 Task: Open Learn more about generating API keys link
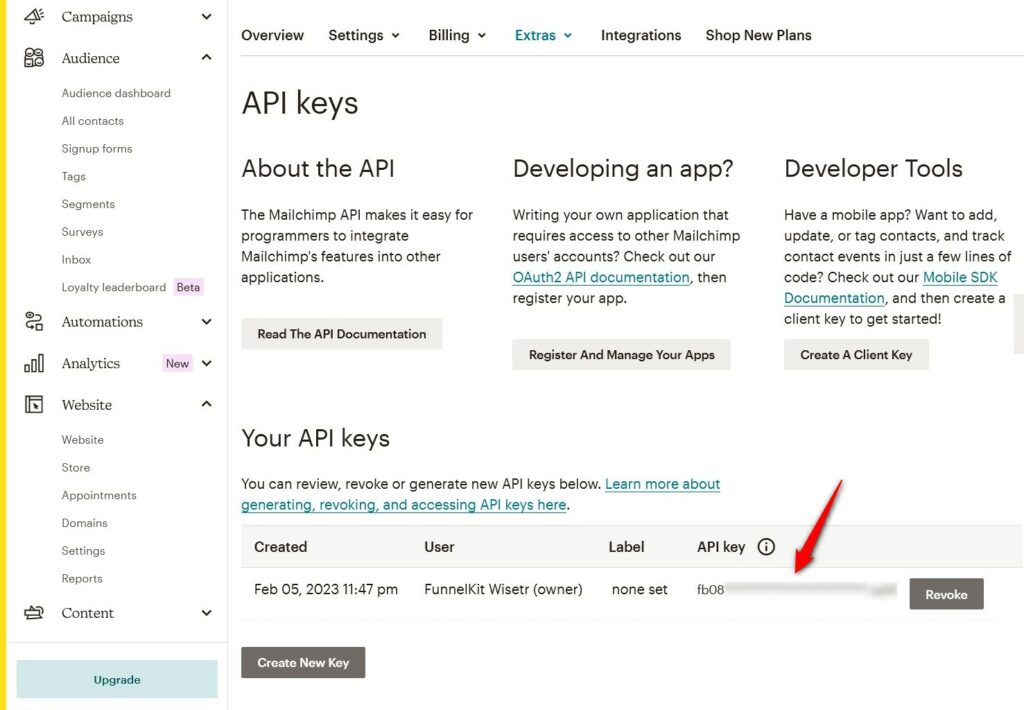(x=481, y=494)
